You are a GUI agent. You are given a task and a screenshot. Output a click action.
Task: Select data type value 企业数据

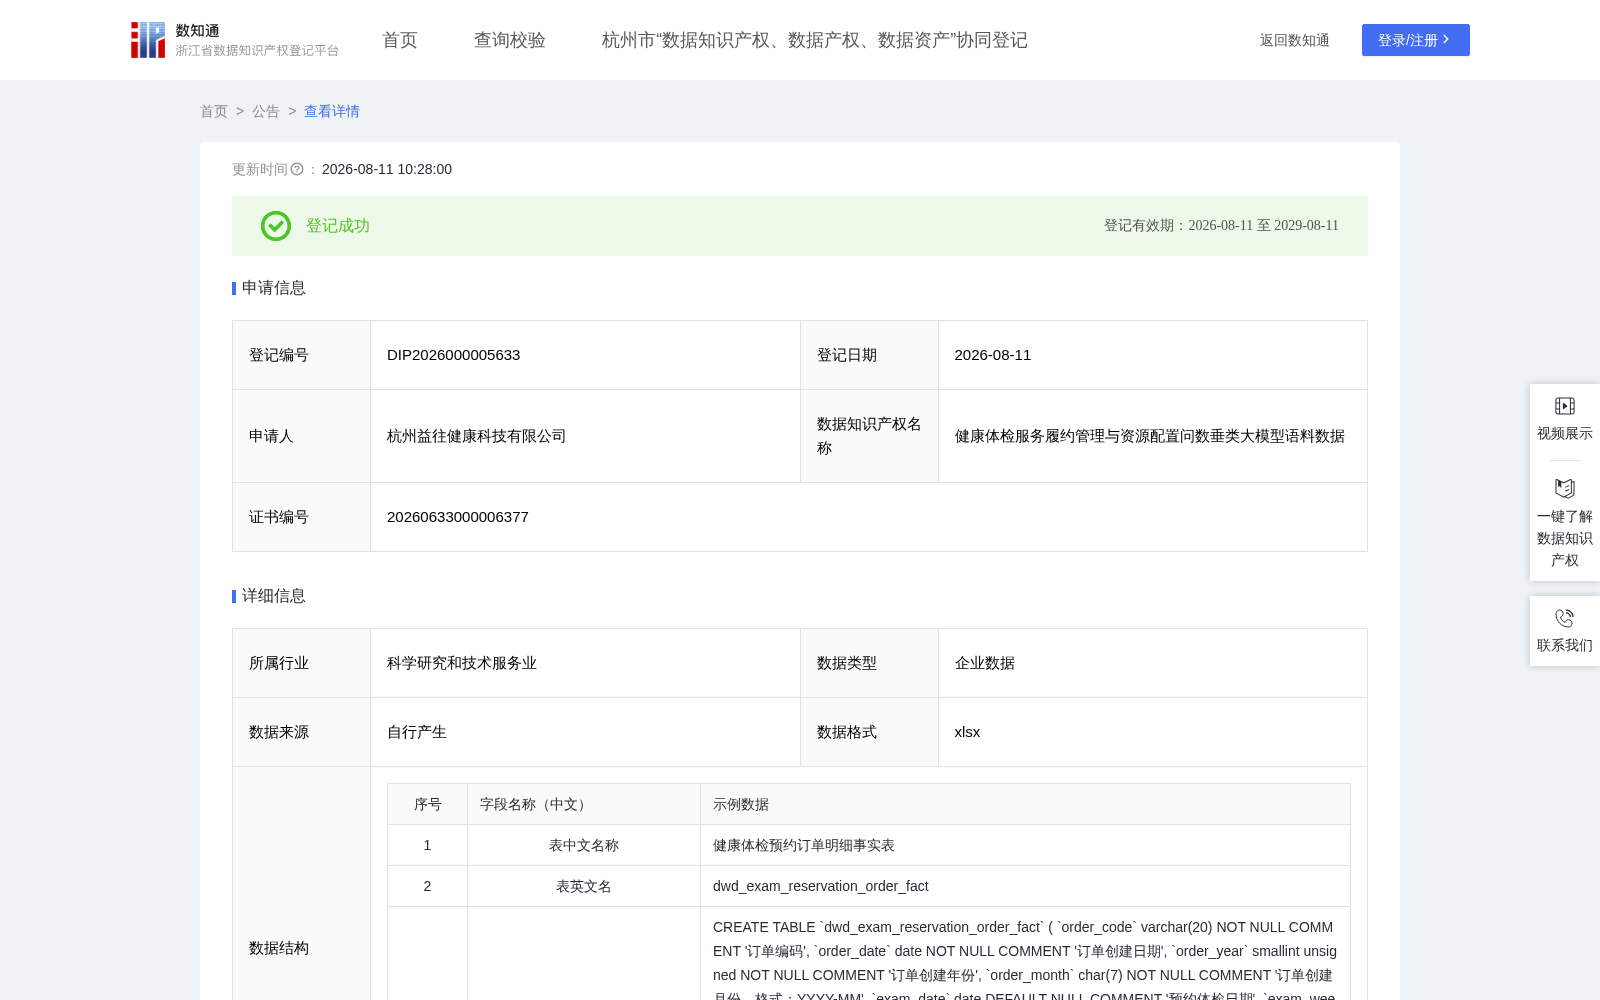[x=985, y=663]
